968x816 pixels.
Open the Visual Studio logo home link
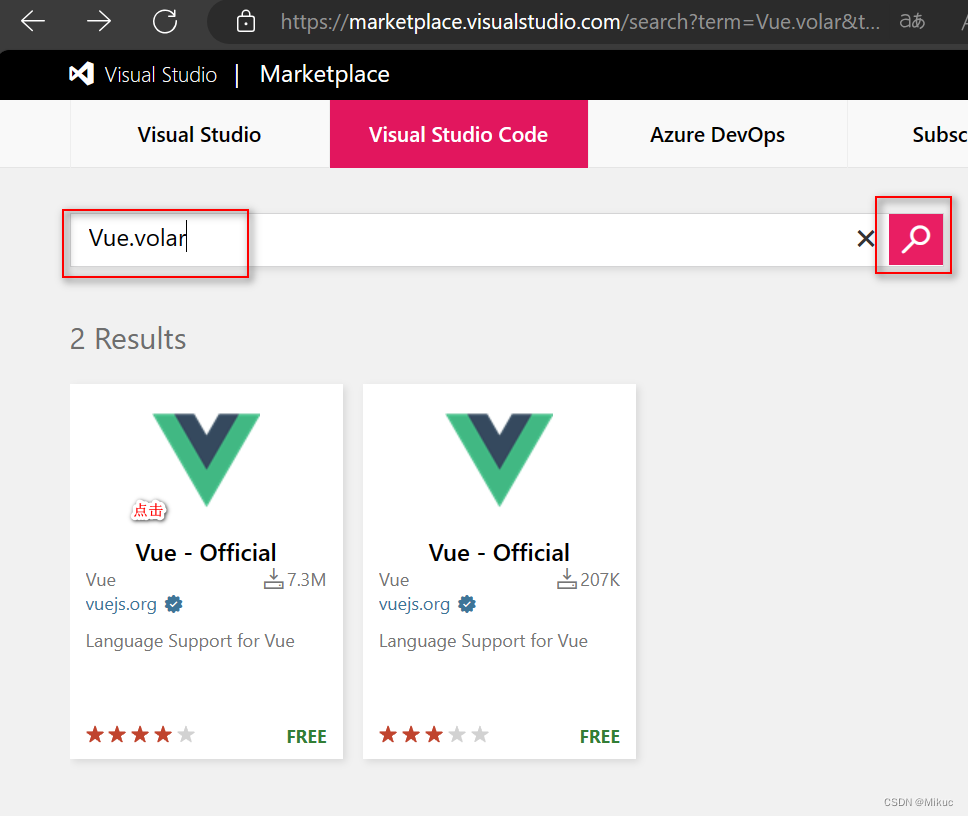coord(143,75)
